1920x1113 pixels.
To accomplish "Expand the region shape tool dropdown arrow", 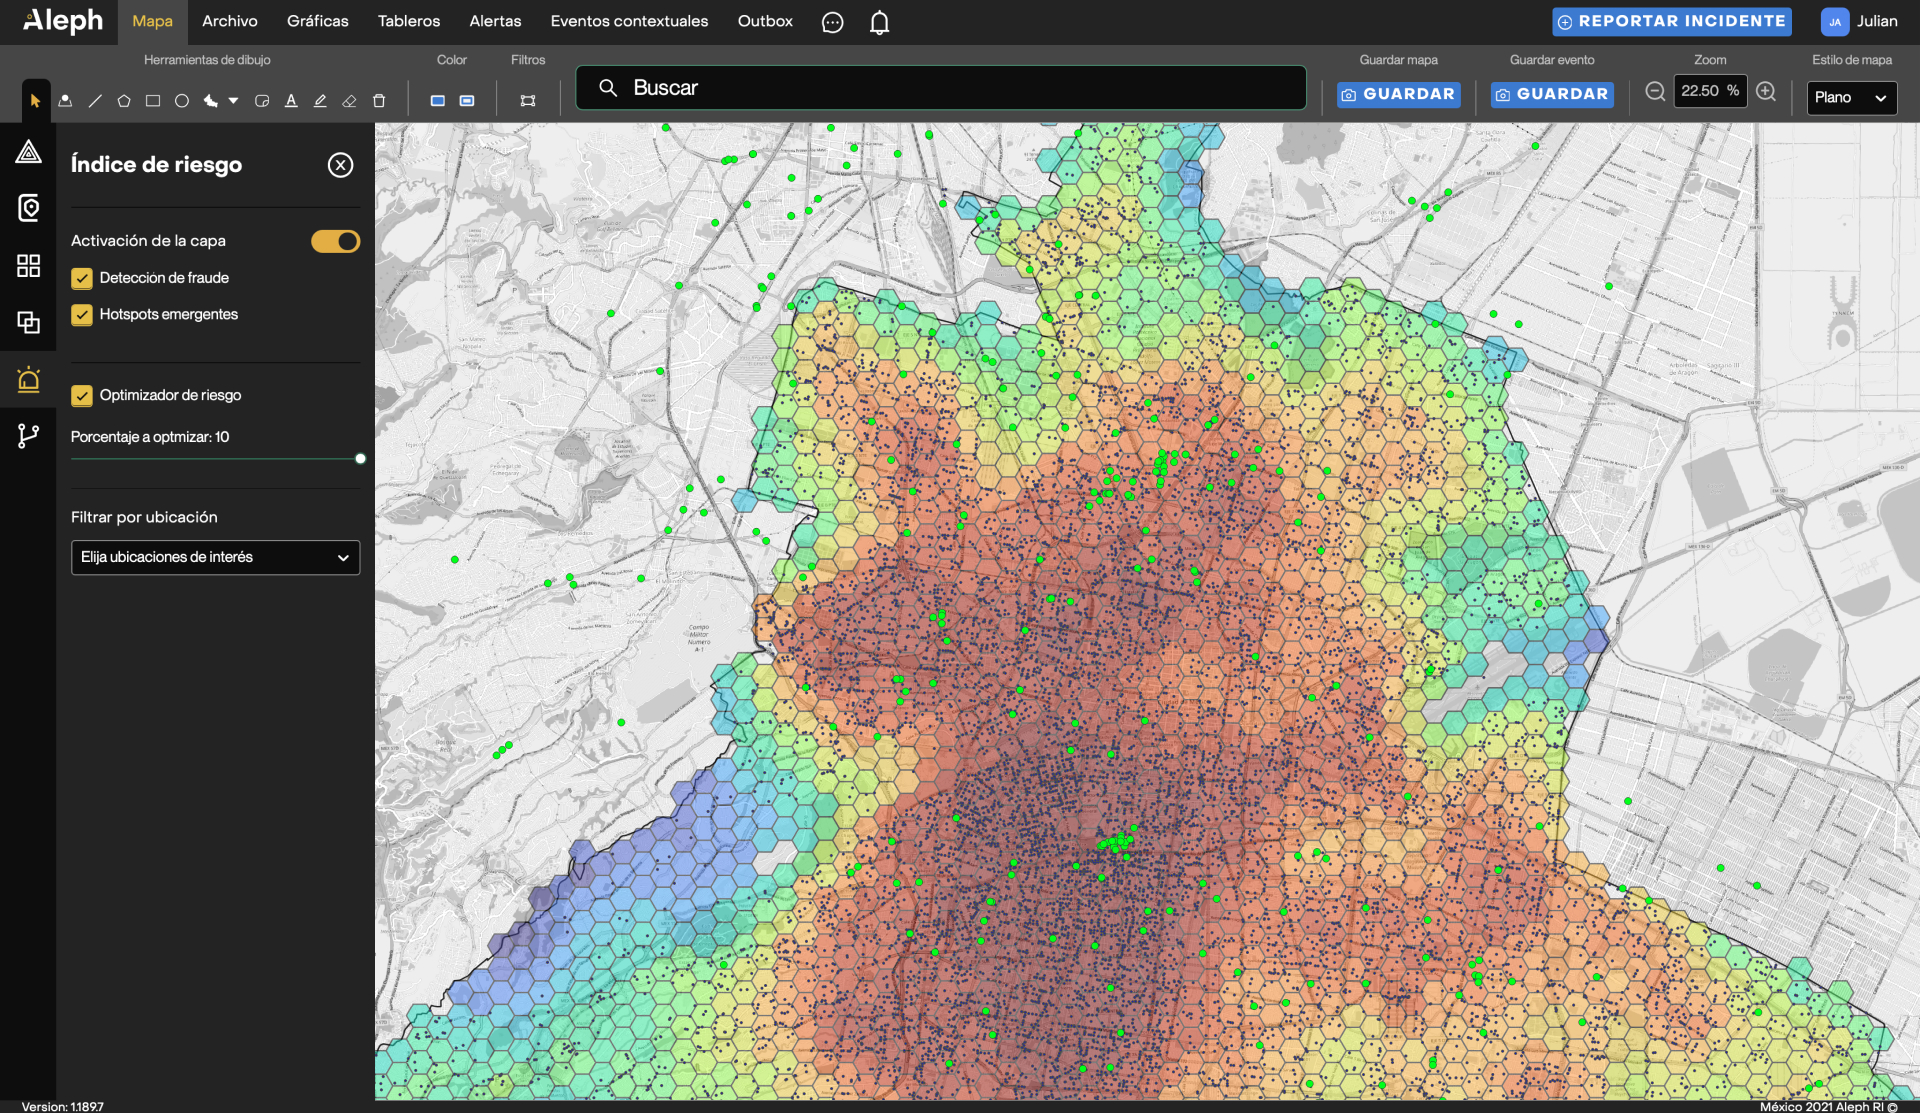I will [234, 101].
